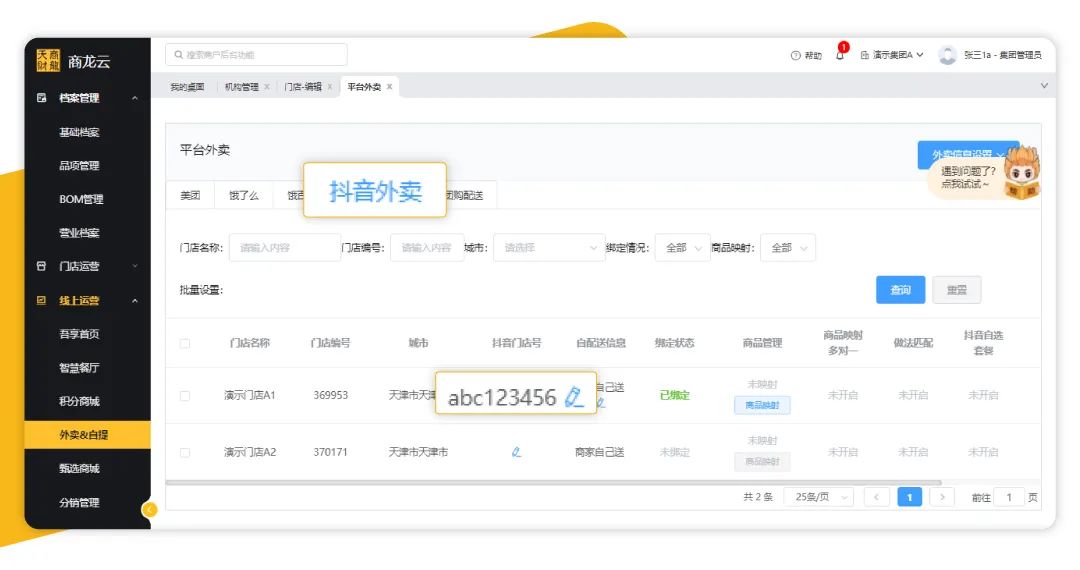Click store number 370171 cell
Viewport: 1080px width, 570px height.
331,452
